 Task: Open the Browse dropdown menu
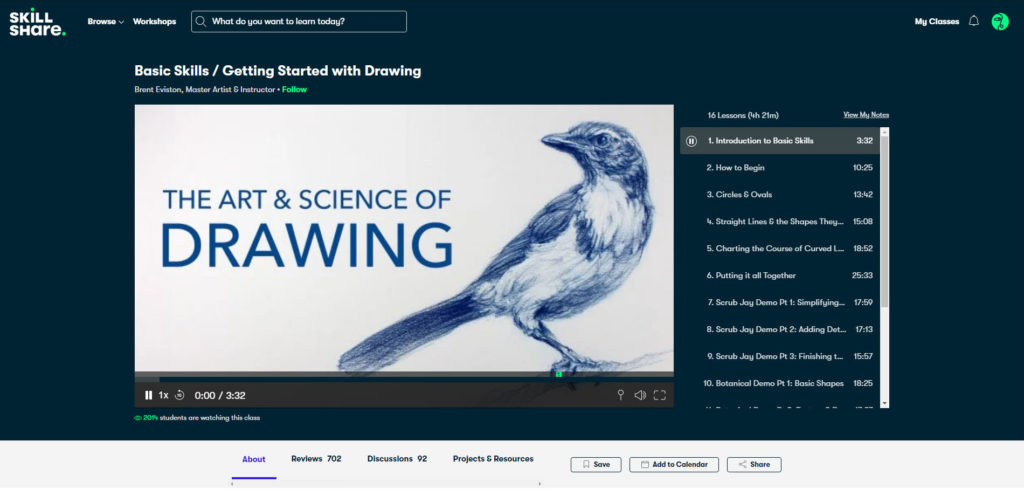tap(106, 22)
